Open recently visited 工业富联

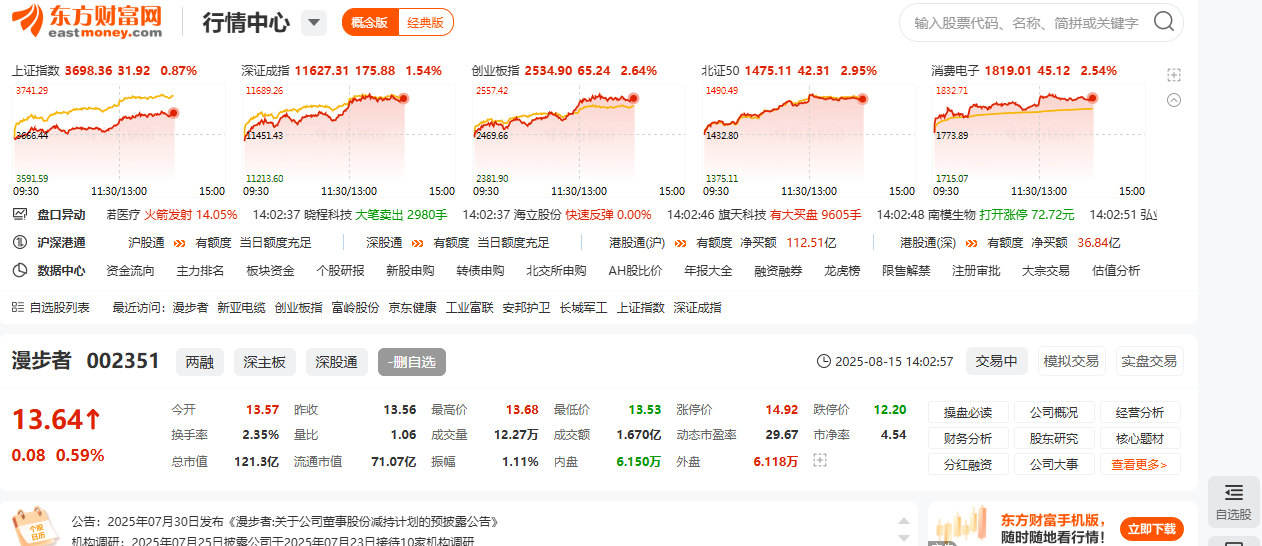469,307
